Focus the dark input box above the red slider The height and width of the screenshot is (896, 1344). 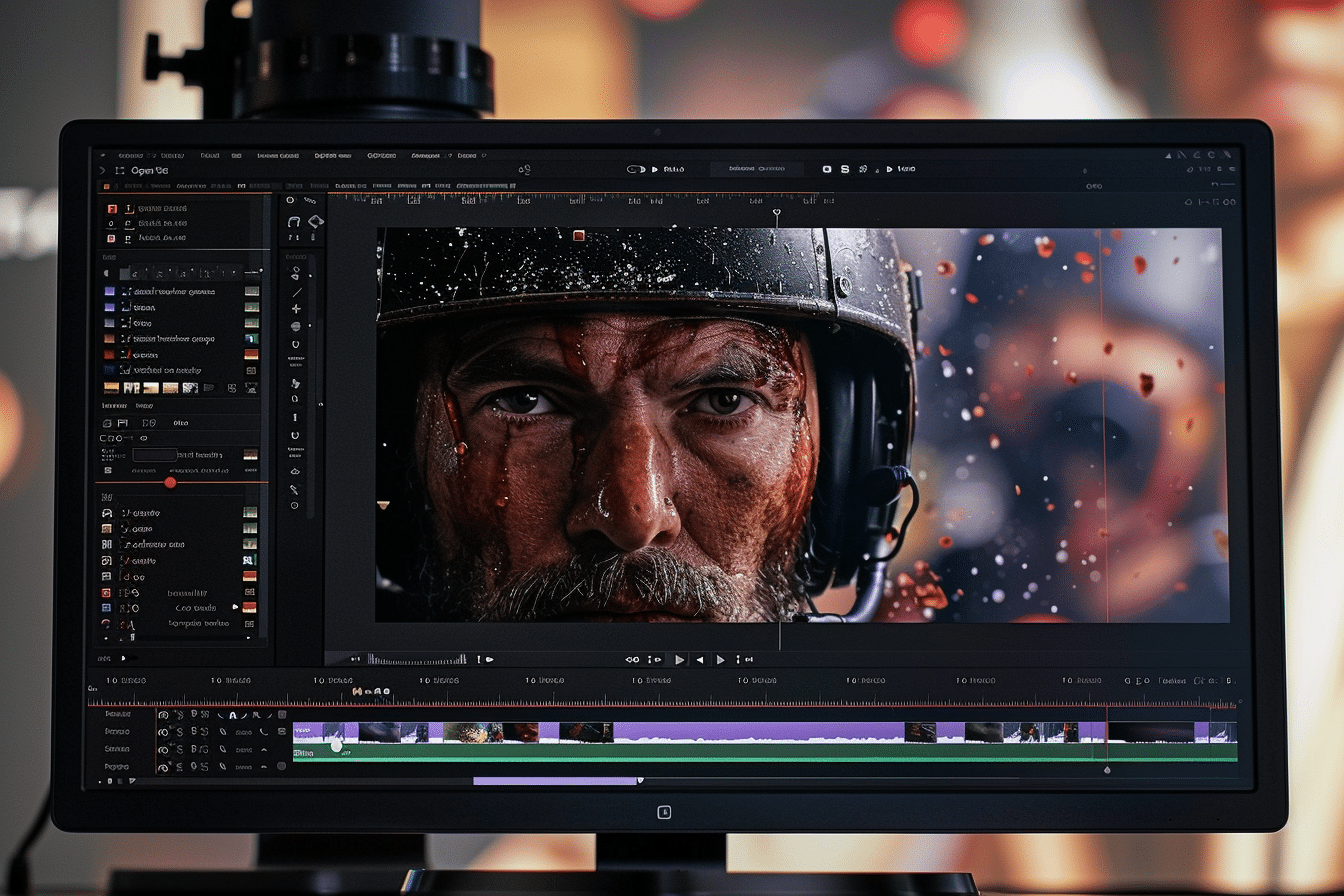pos(155,455)
